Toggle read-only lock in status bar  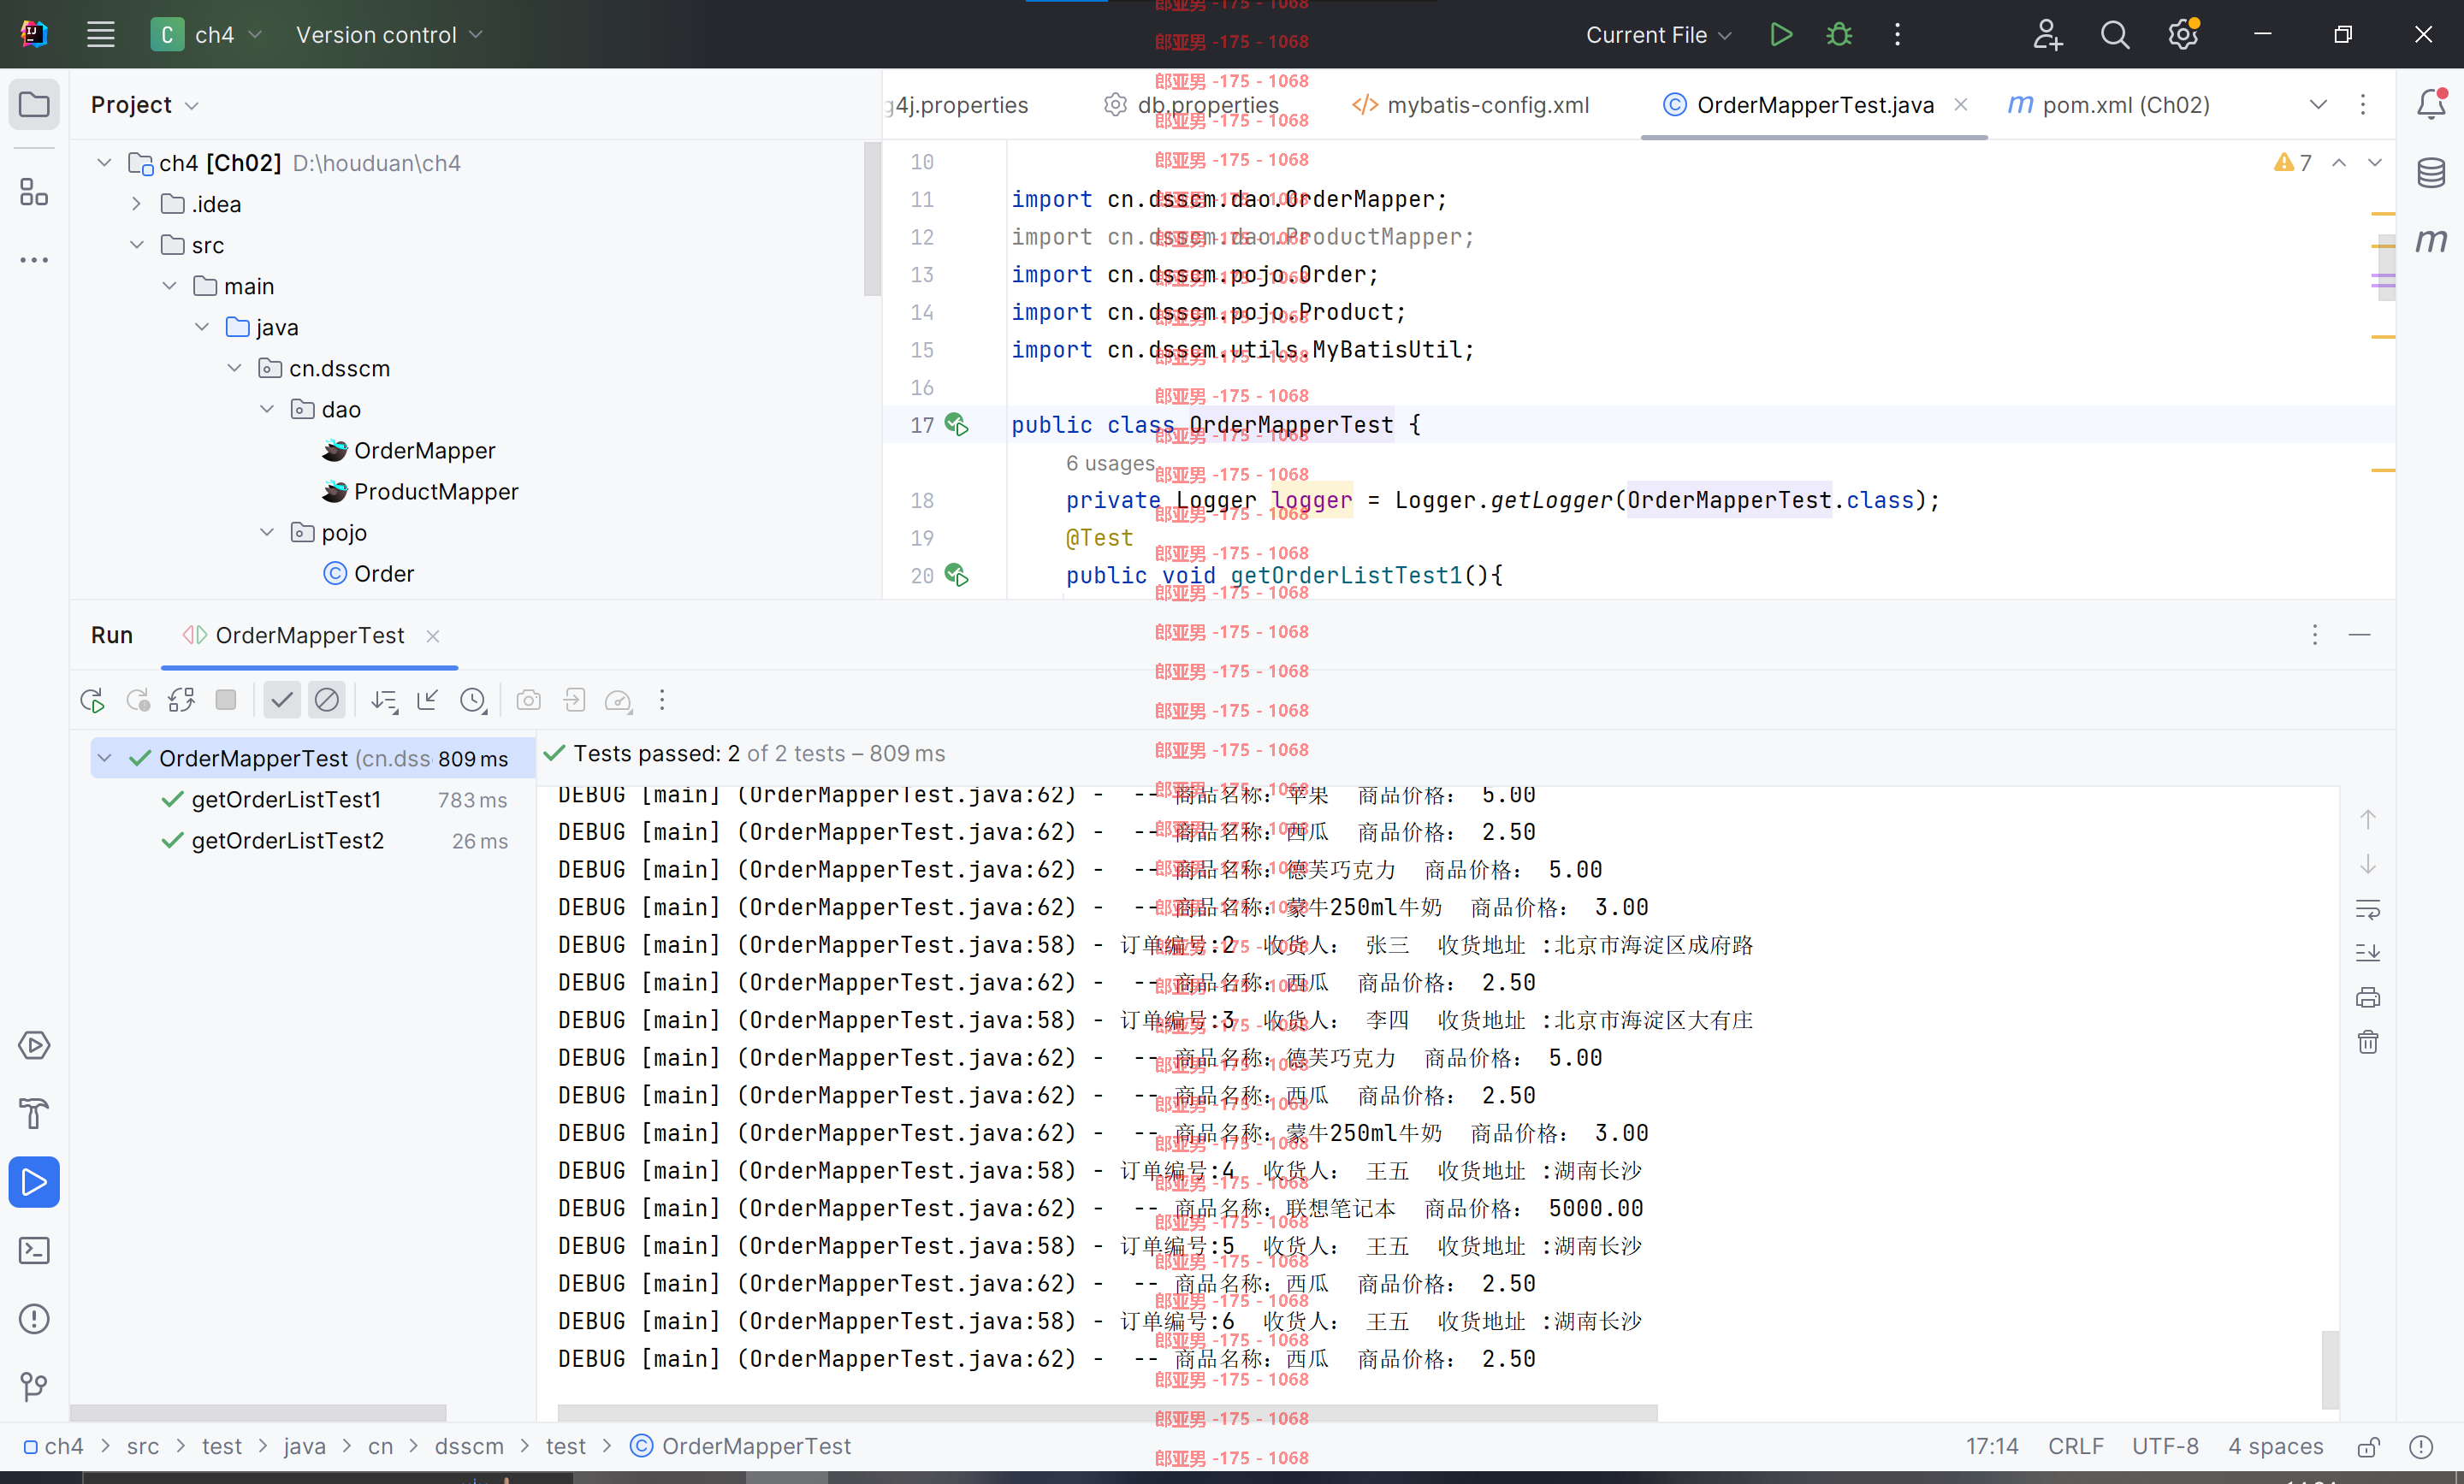[2368, 1447]
